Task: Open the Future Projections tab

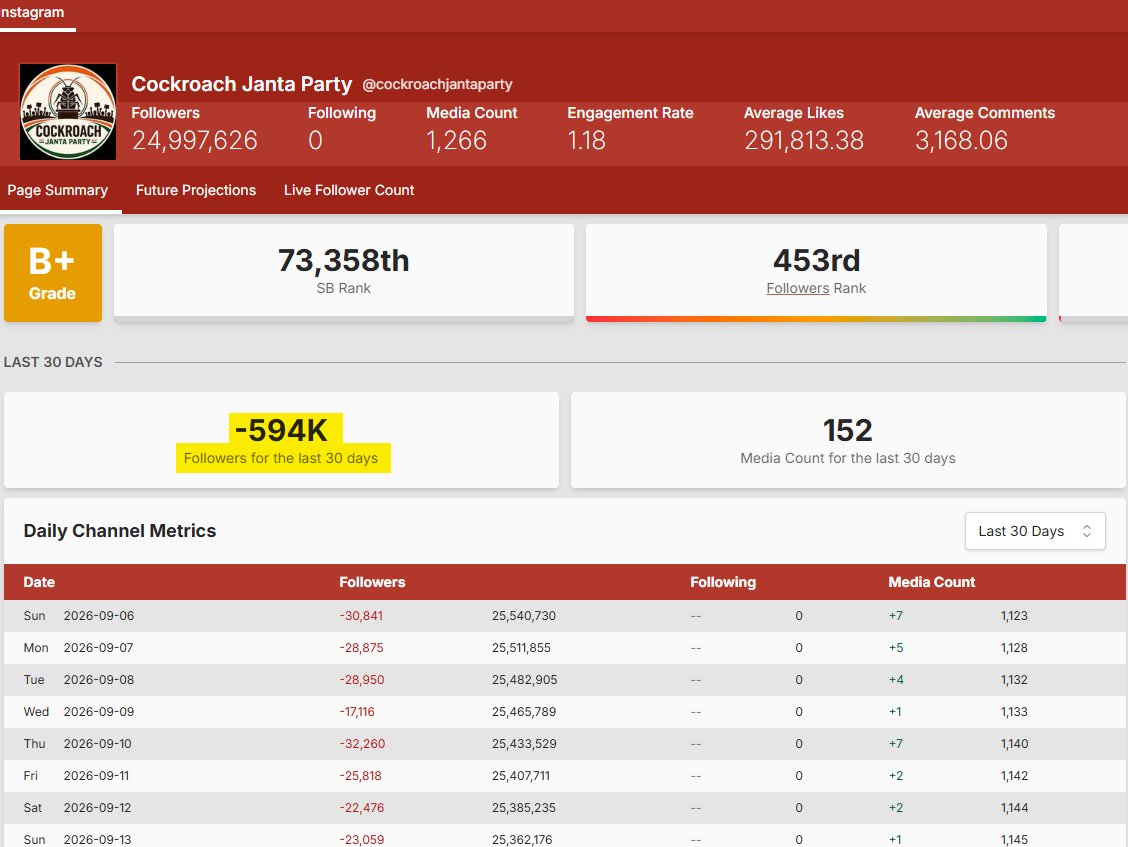Action: coord(196,190)
